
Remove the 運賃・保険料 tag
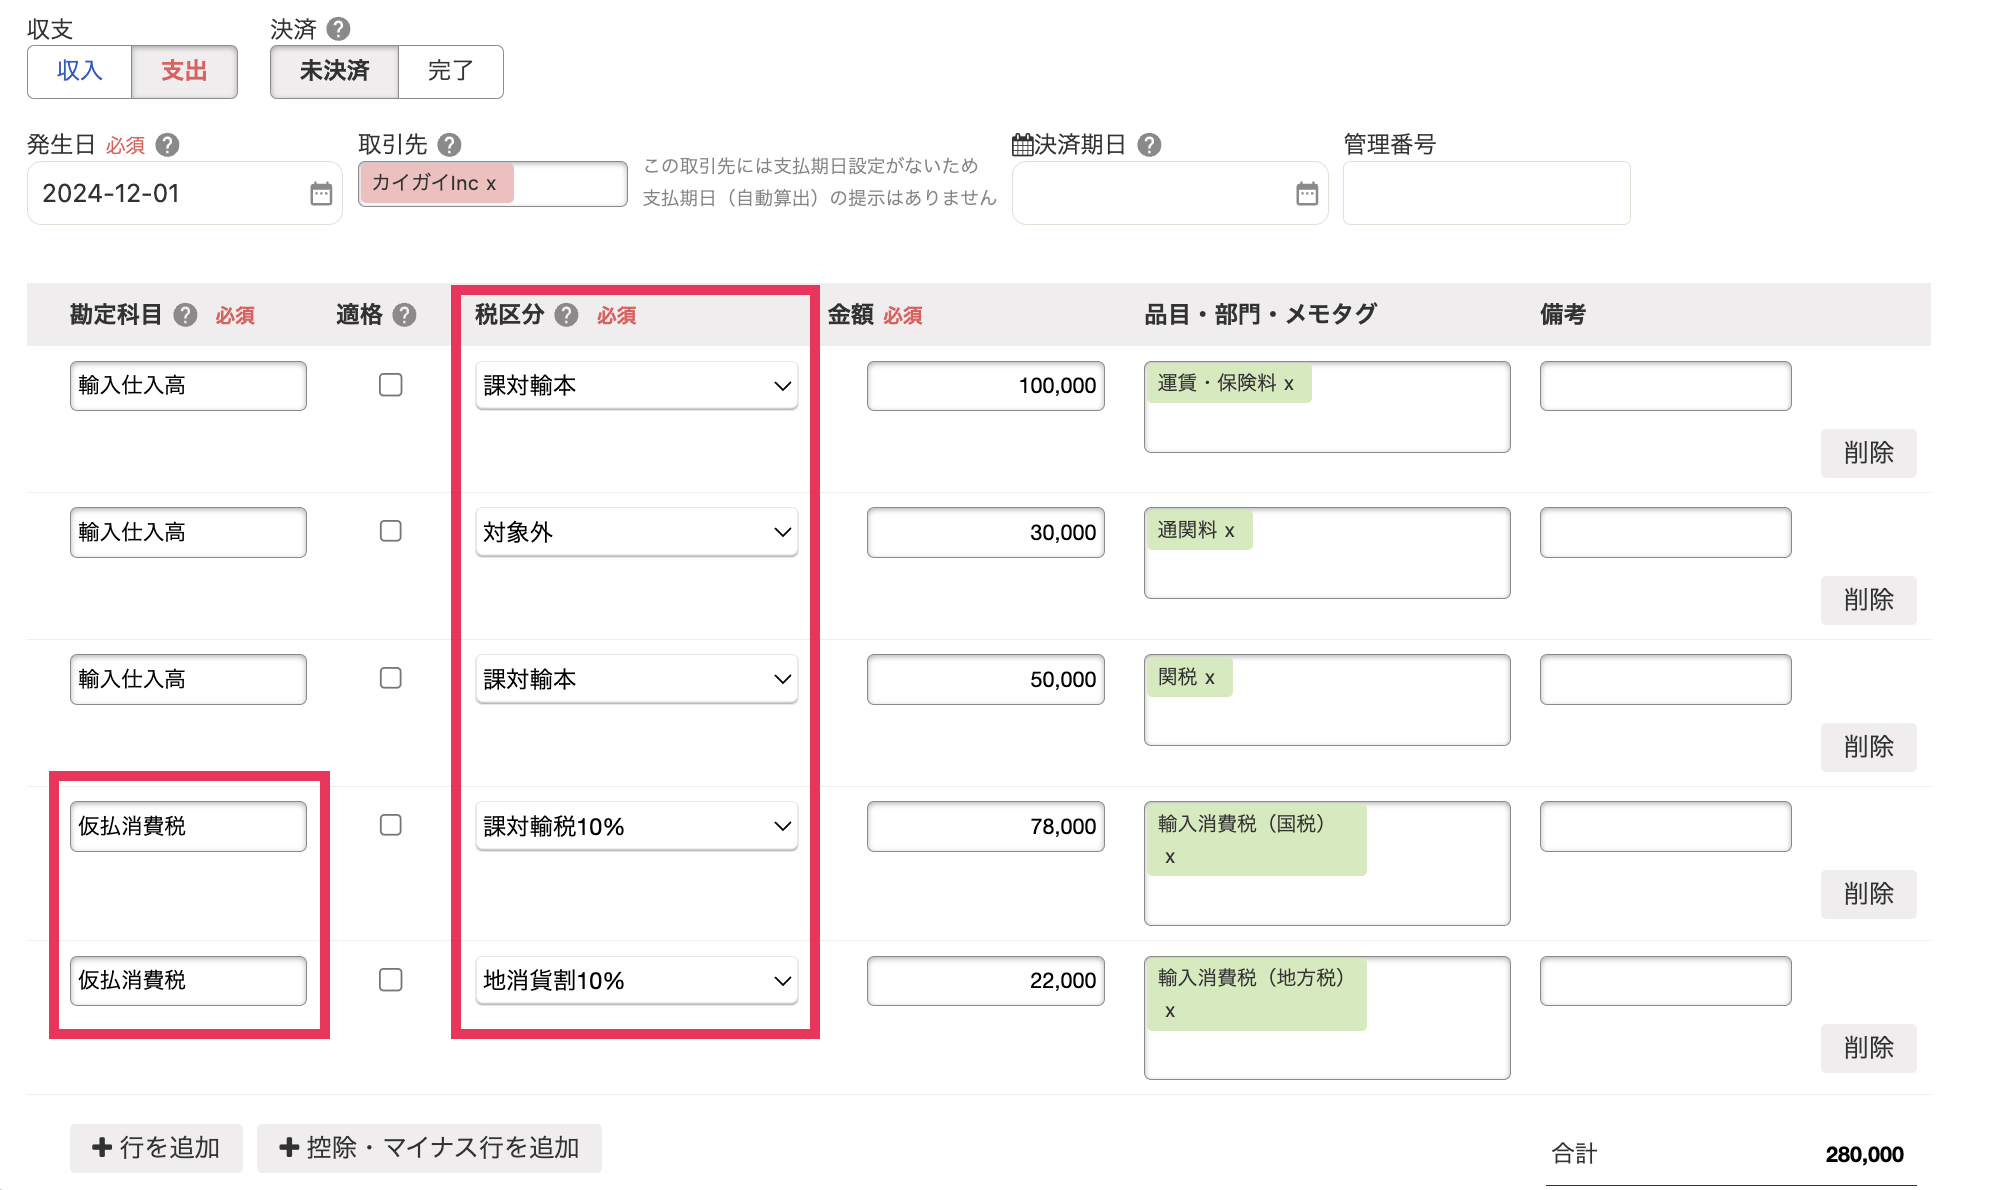(x=1289, y=384)
